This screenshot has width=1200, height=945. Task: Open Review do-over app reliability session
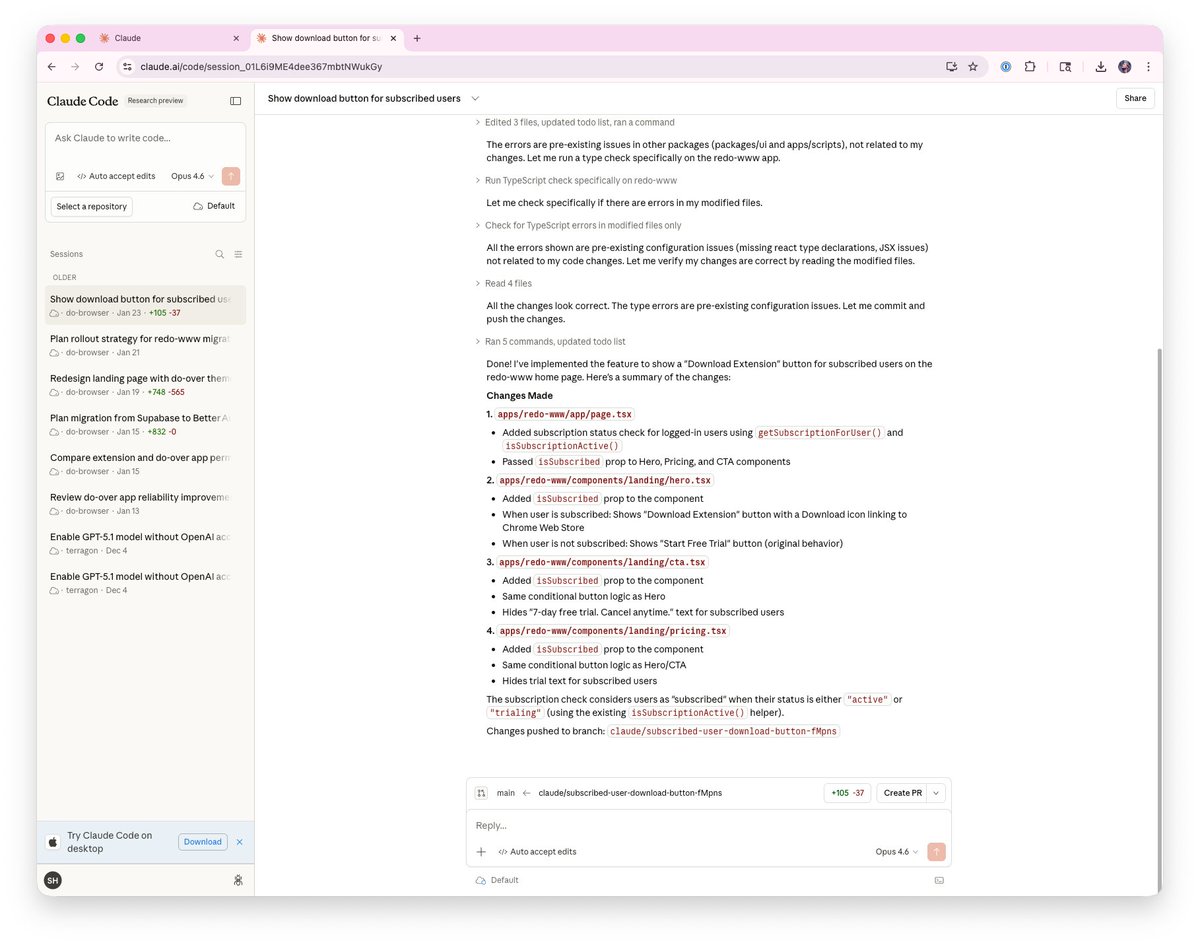pyautogui.click(x=145, y=503)
